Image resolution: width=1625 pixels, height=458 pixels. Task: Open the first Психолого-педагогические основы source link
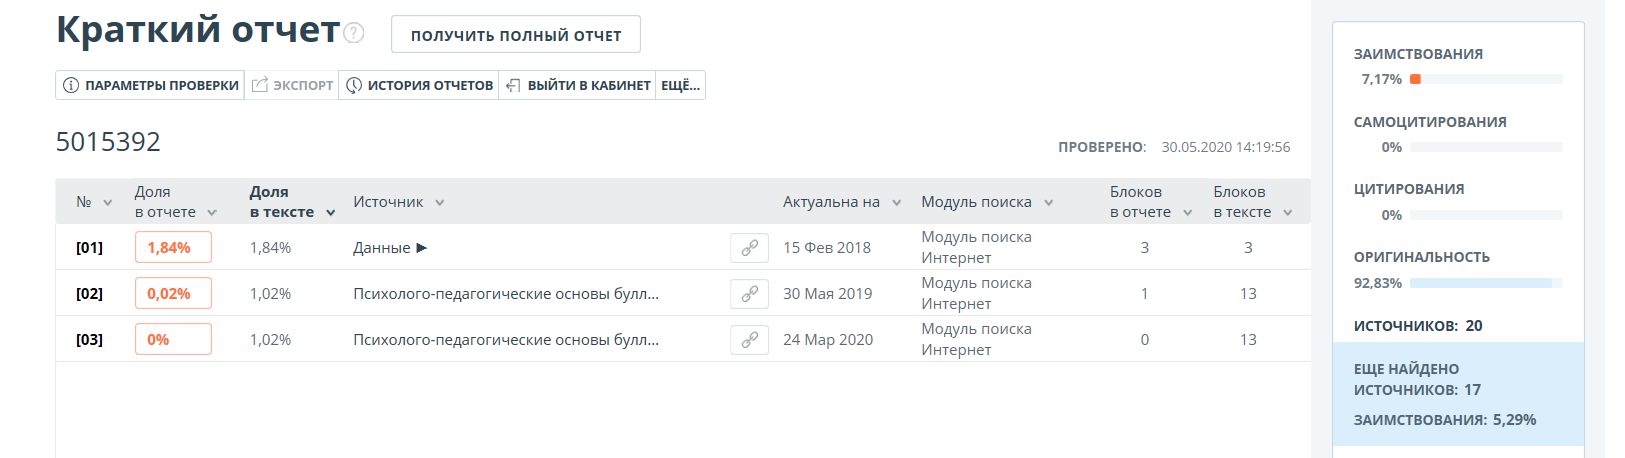505,294
